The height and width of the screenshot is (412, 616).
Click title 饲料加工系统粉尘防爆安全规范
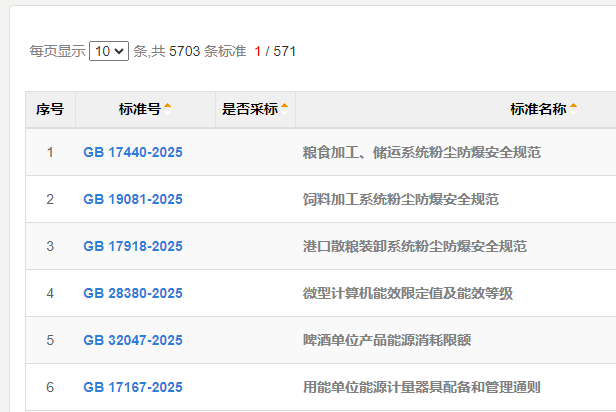(400, 200)
